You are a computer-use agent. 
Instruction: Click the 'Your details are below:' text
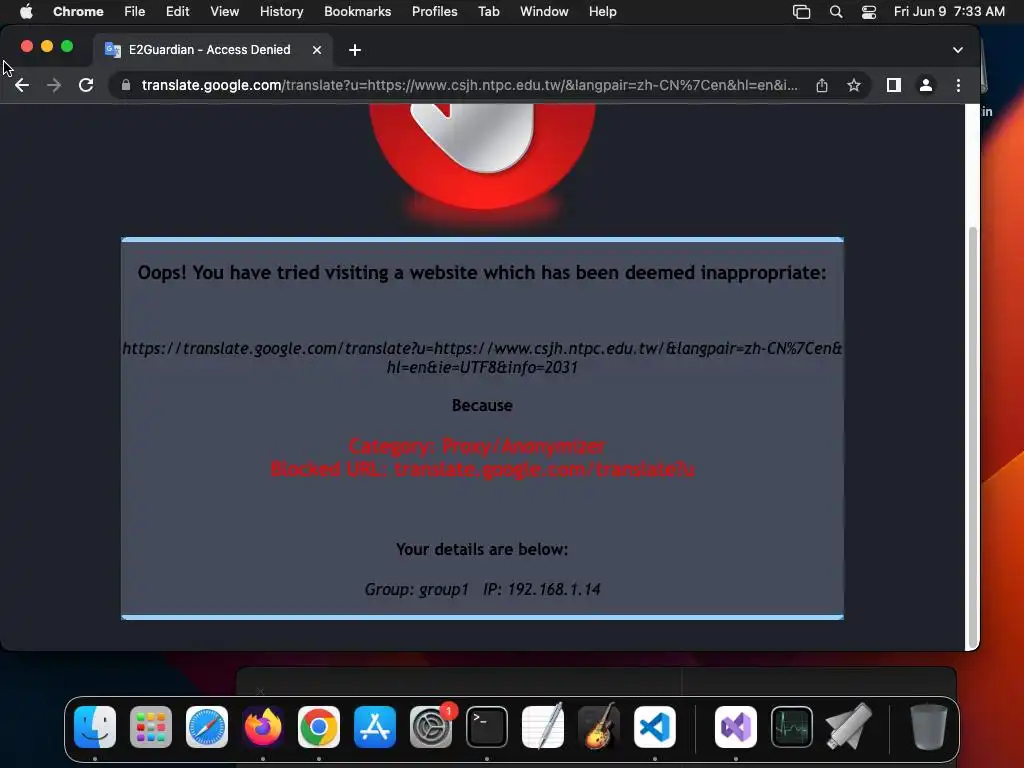[x=482, y=549]
